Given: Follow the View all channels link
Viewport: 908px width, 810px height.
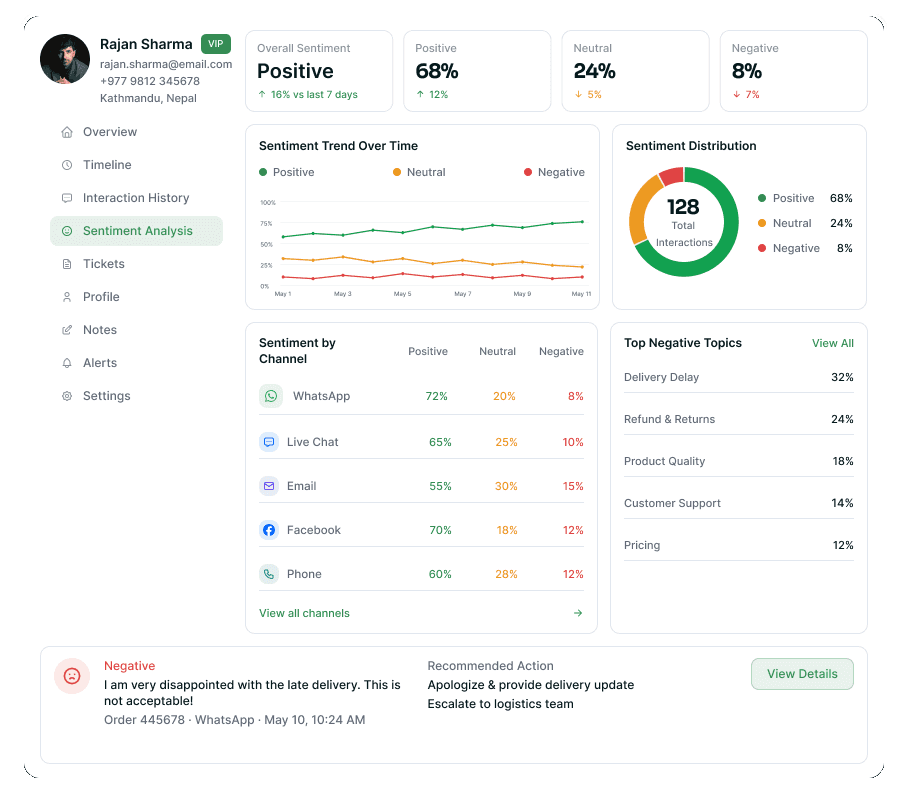Looking at the screenshot, I should (304, 613).
